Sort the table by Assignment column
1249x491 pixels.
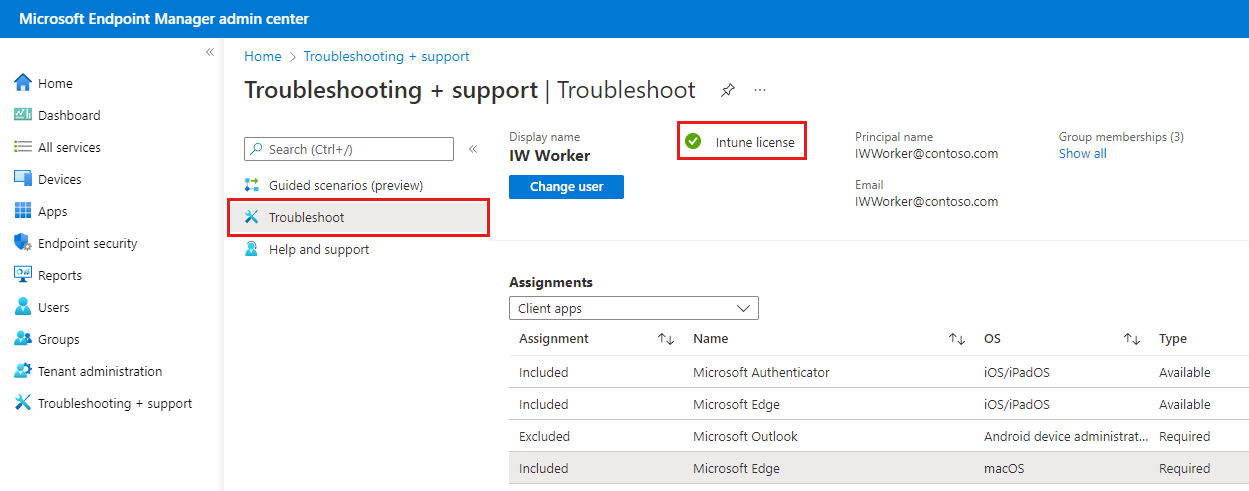pos(665,339)
